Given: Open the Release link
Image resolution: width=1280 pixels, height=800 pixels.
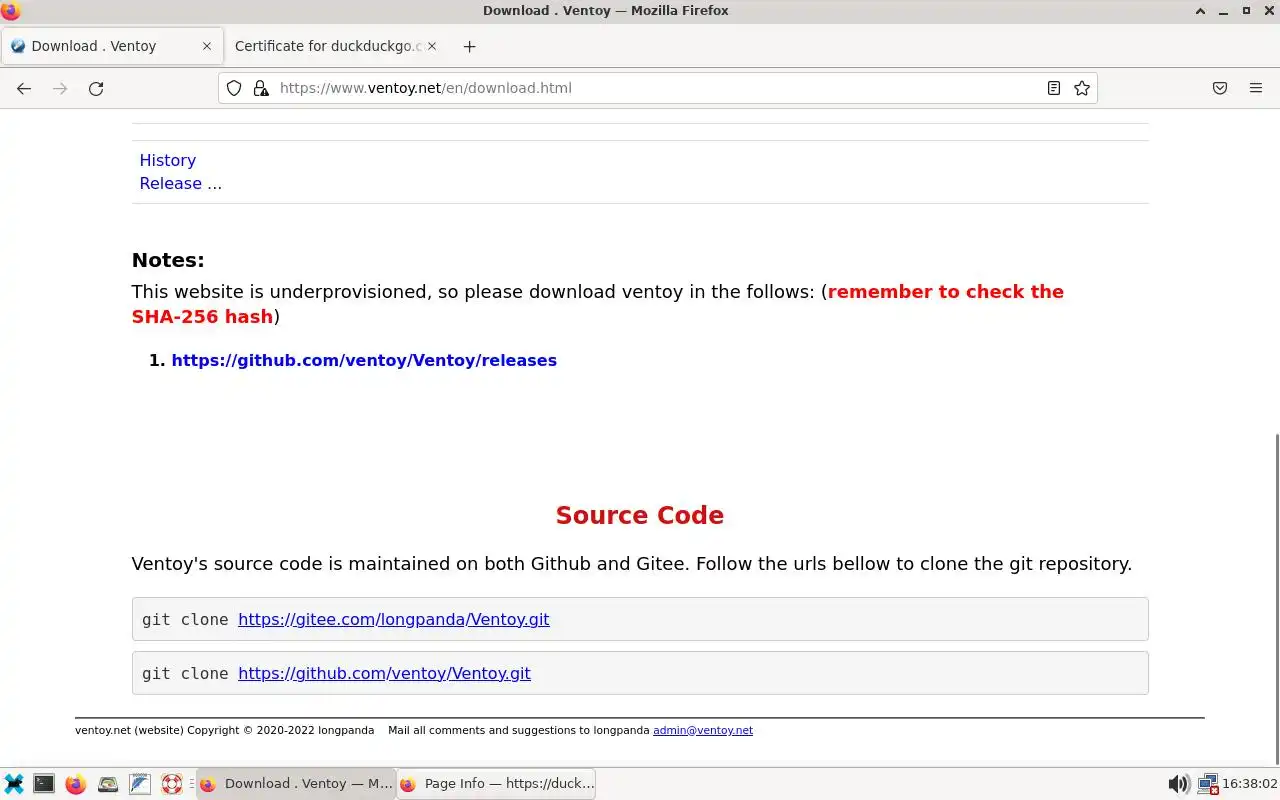Looking at the screenshot, I should pos(171,183).
